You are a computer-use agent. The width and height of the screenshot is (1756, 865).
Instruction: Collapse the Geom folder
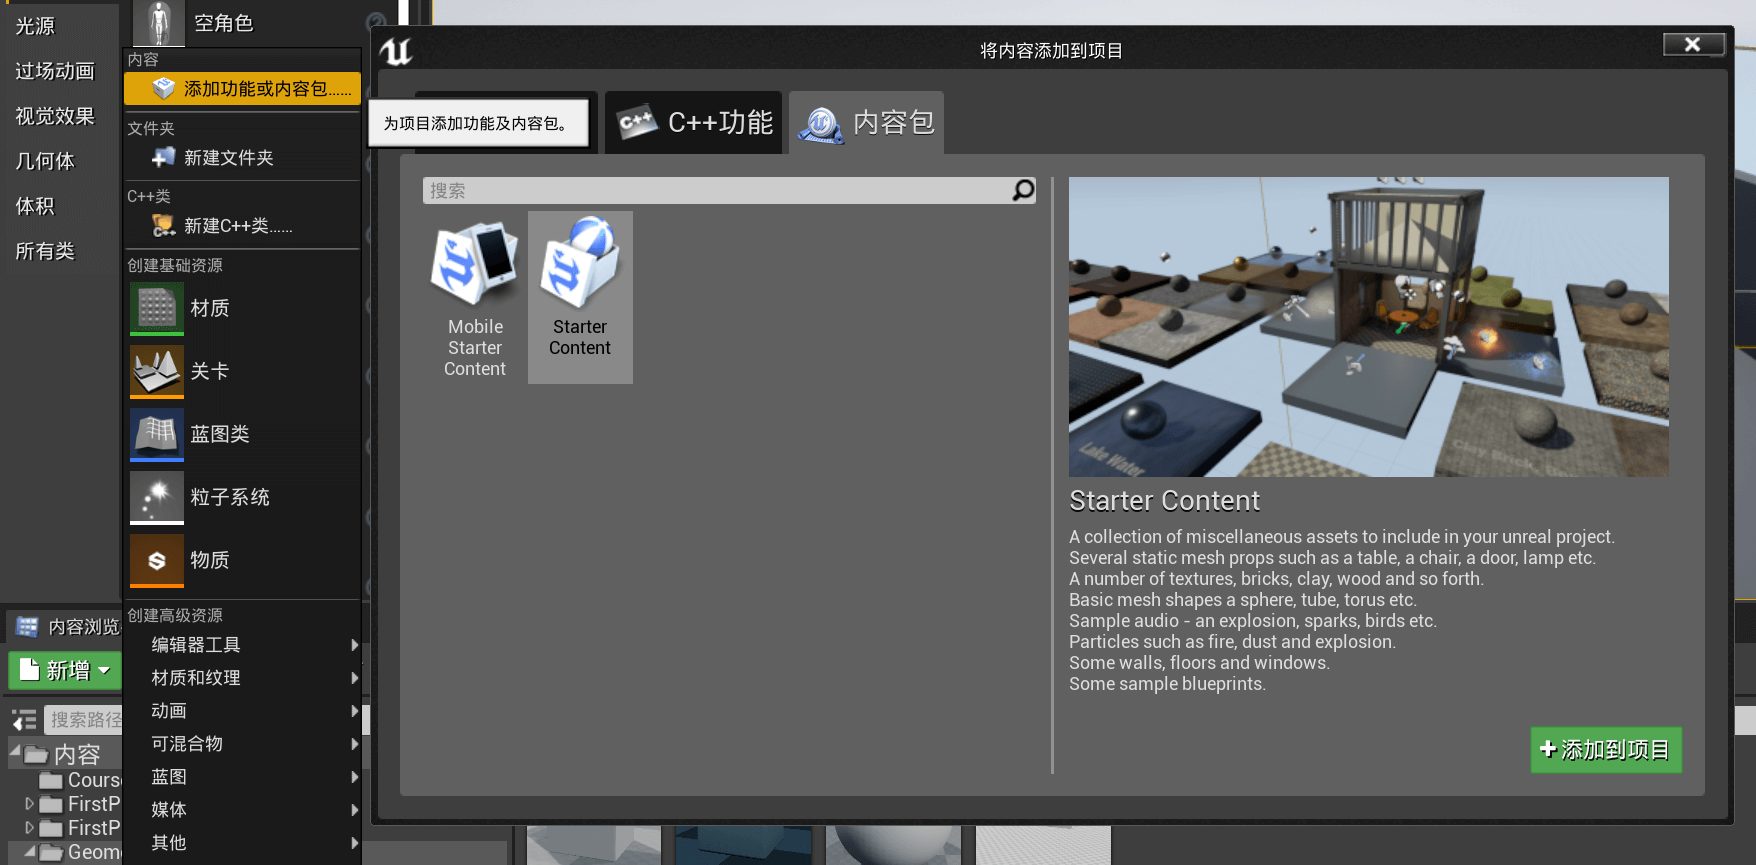pyautogui.click(x=29, y=852)
